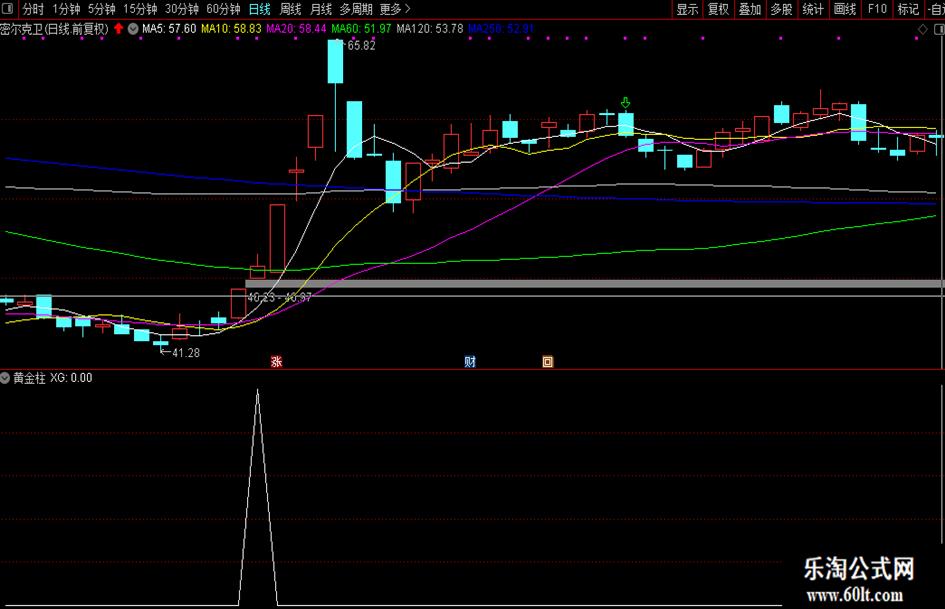Switch to the 5分钟 period tab
Viewport: 945px width, 609px height.
pos(101,9)
